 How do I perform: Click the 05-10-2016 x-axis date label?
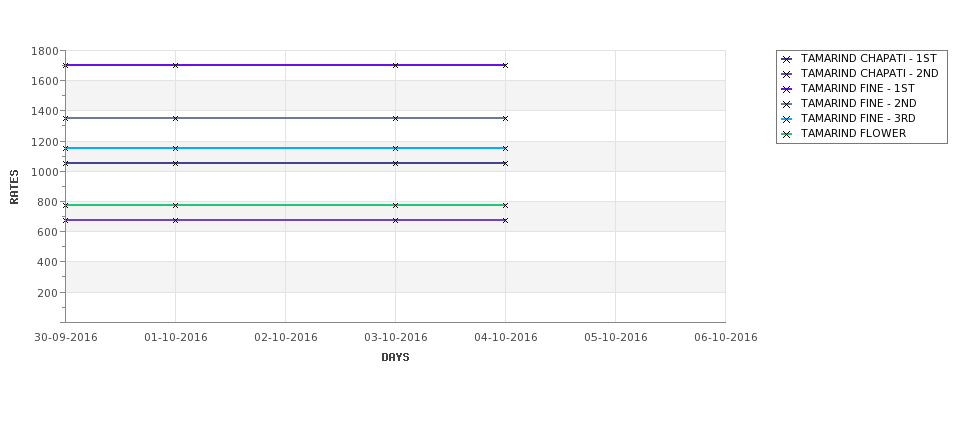click(x=616, y=337)
